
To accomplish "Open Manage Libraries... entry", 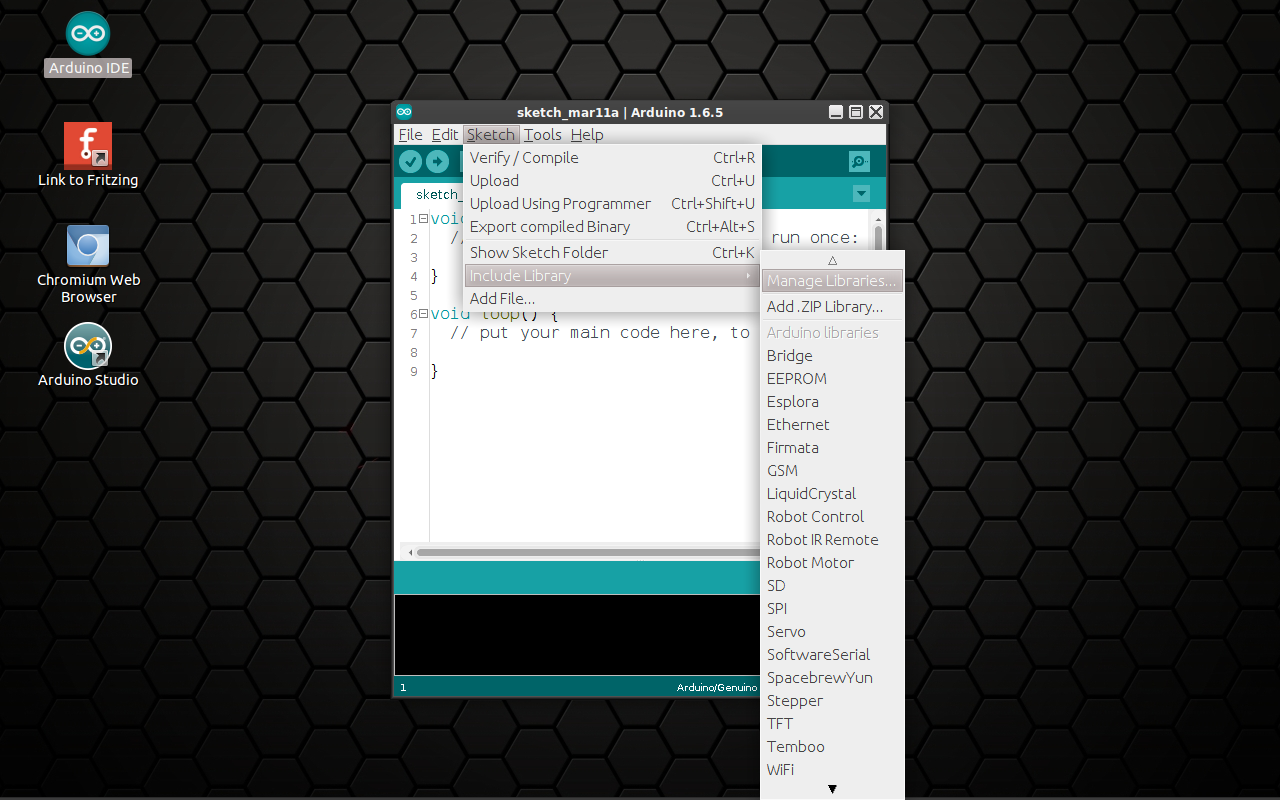I will [832, 281].
